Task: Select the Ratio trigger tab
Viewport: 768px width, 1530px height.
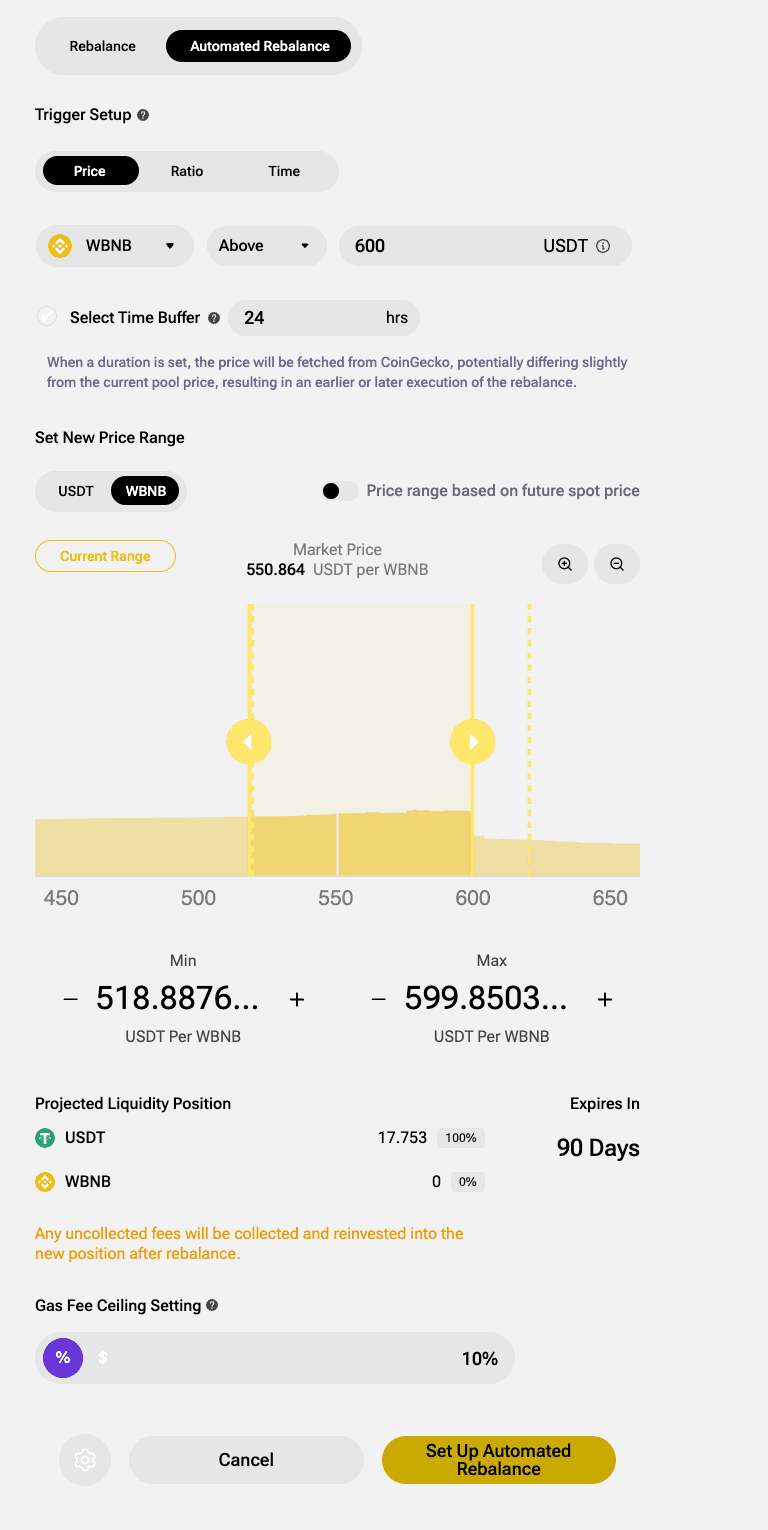Action: click(187, 171)
